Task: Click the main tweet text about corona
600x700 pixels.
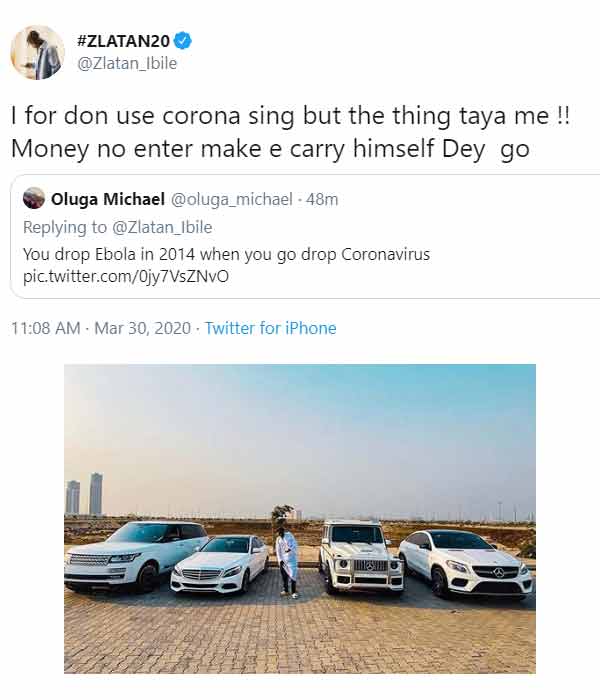Action: (x=290, y=132)
